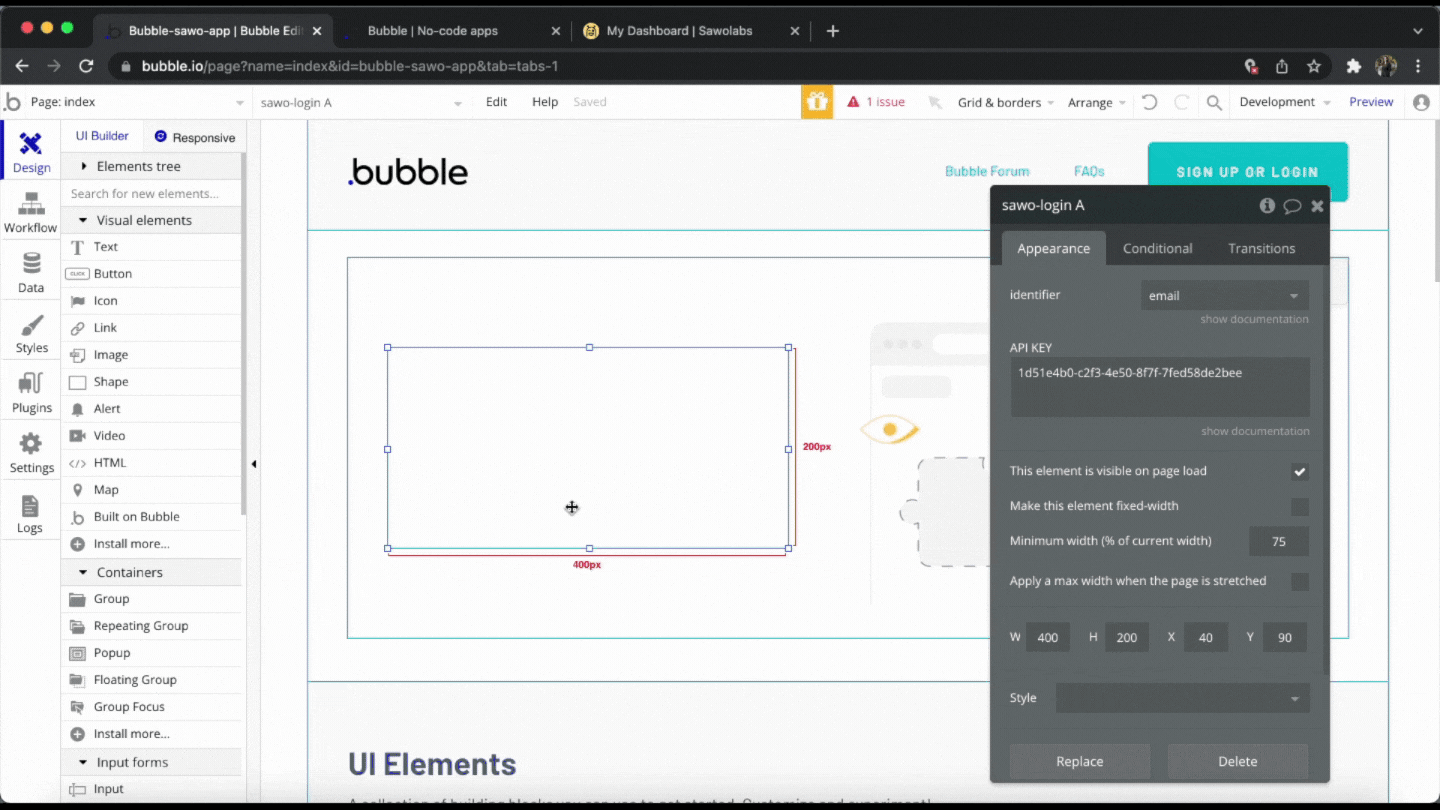The width and height of the screenshot is (1440, 810).
Task: Open the Page: index dropdown
Action: (x=137, y=102)
